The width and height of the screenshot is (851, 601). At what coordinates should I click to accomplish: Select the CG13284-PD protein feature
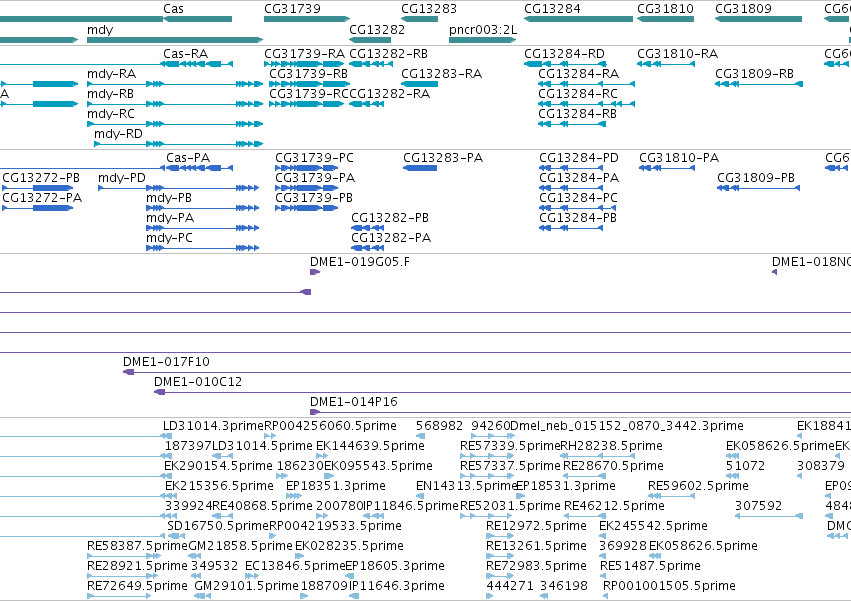point(571,168)
